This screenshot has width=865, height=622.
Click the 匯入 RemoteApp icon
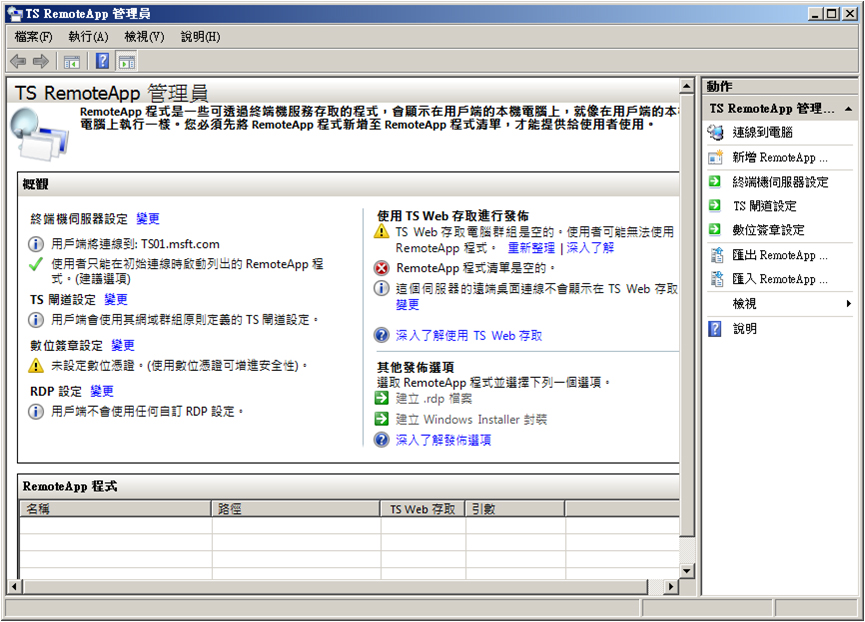point(717,279)
